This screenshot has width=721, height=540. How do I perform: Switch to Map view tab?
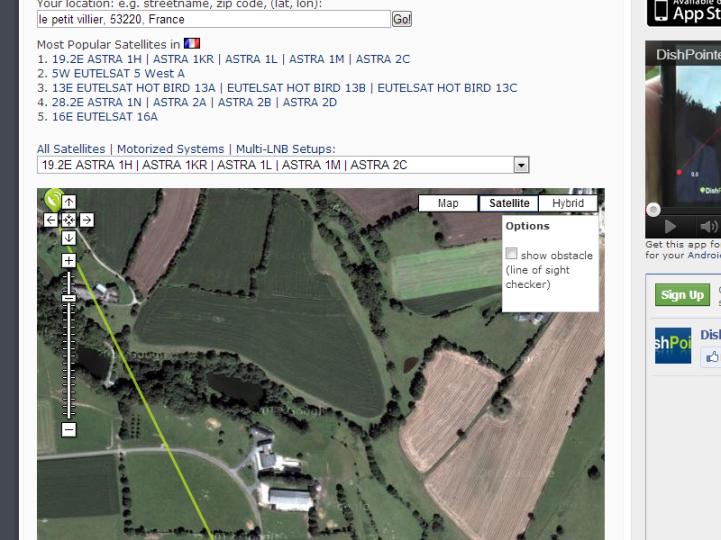coord(448,203)
